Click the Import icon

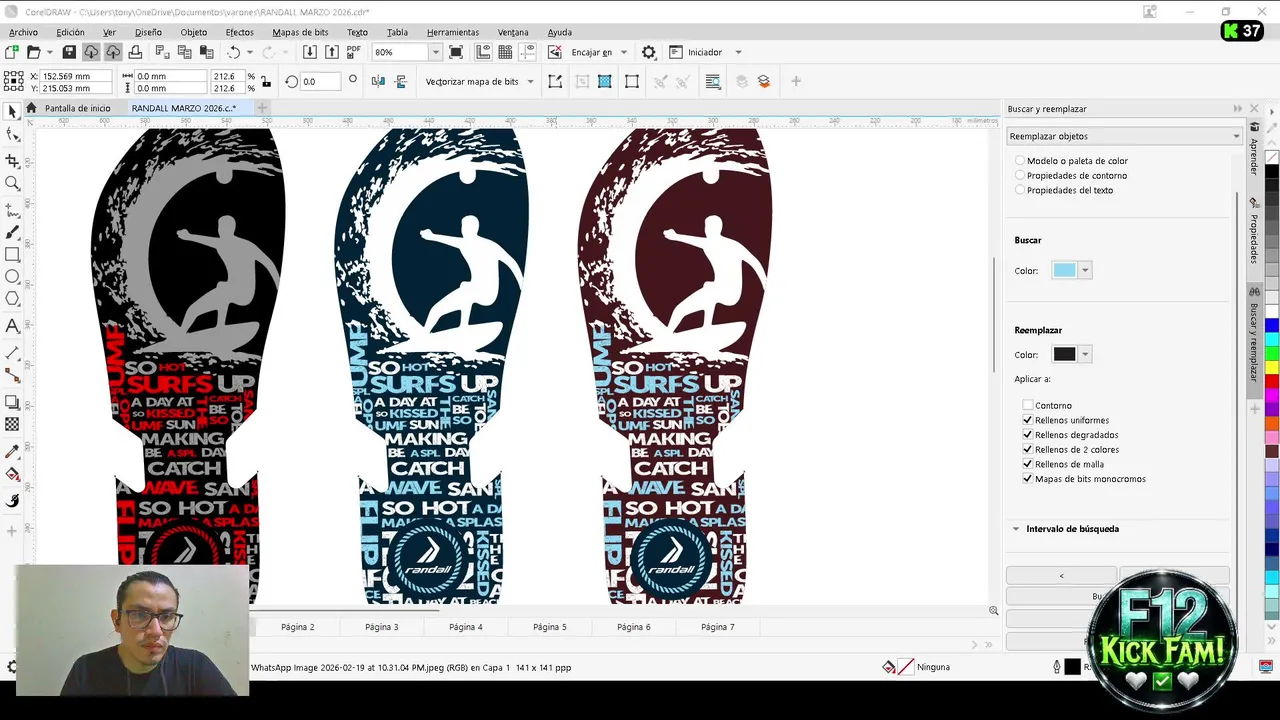(310, 52)
